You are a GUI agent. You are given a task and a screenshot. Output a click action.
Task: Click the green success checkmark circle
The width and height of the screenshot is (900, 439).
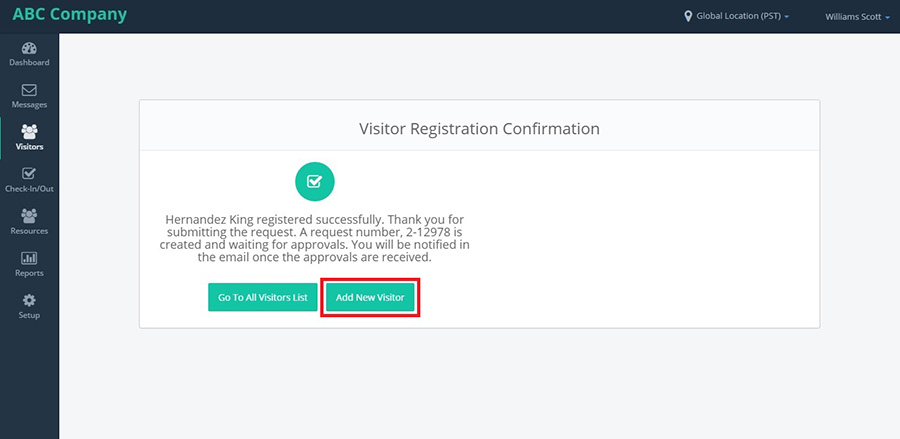pyautogui.click(x=315, y=181)
